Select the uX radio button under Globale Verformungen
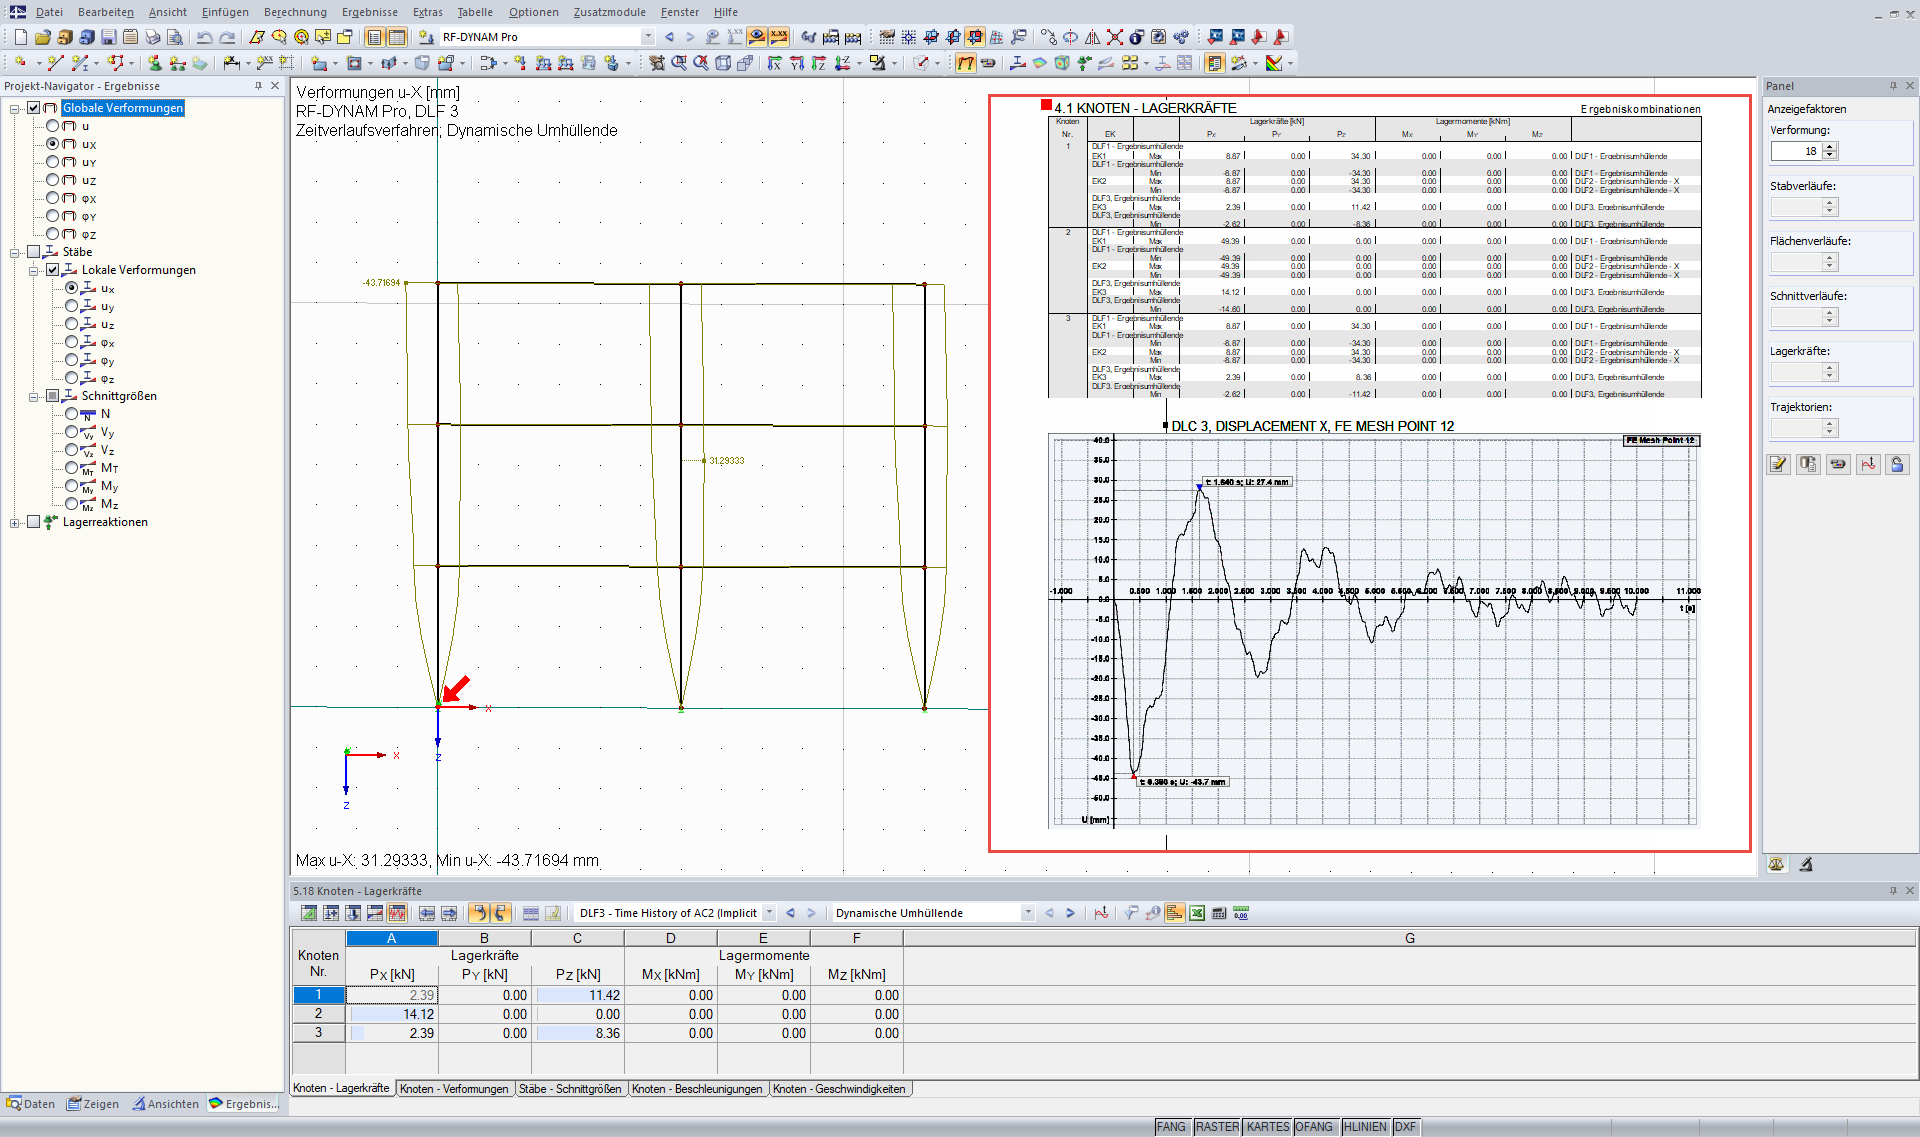This screenshot has width=1920, height=1137. (53, 144)
